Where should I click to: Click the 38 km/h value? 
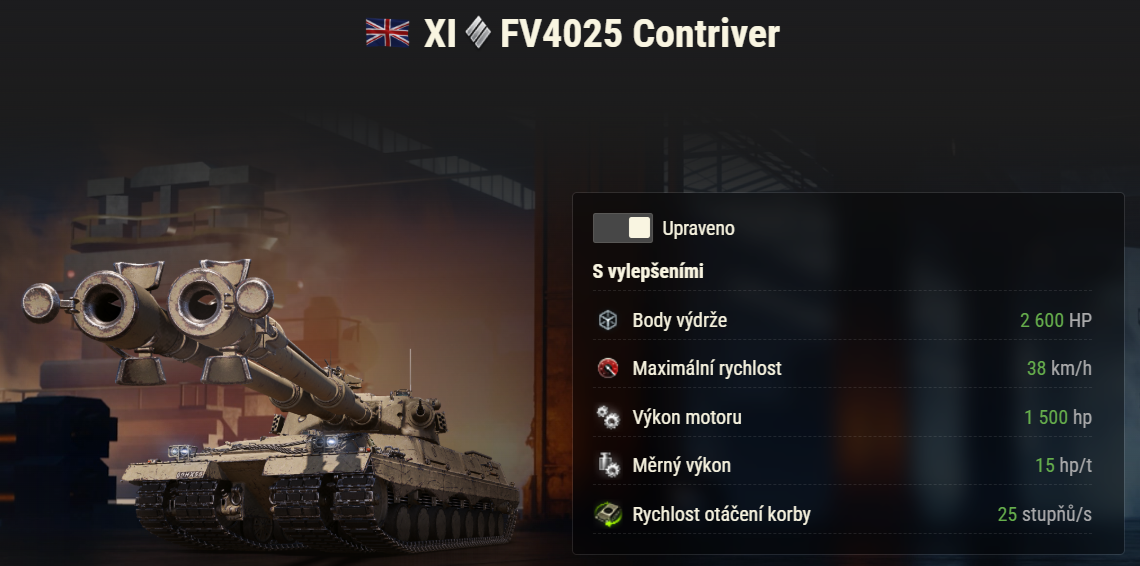[x=1059, y=368]
